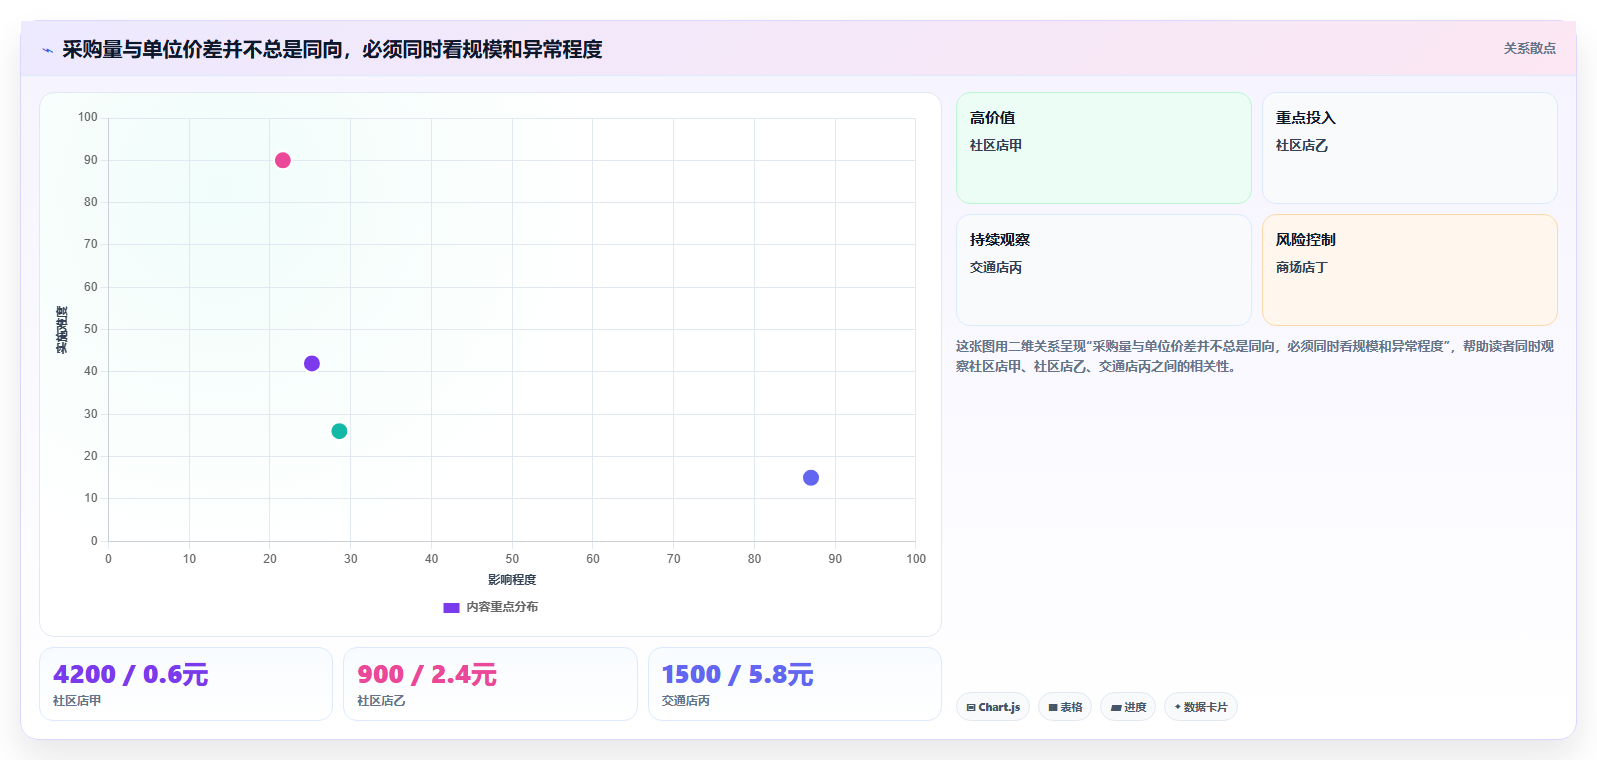1597x760 pixels.
Task: Select the teal scatter point near 26
Action: 339,431
